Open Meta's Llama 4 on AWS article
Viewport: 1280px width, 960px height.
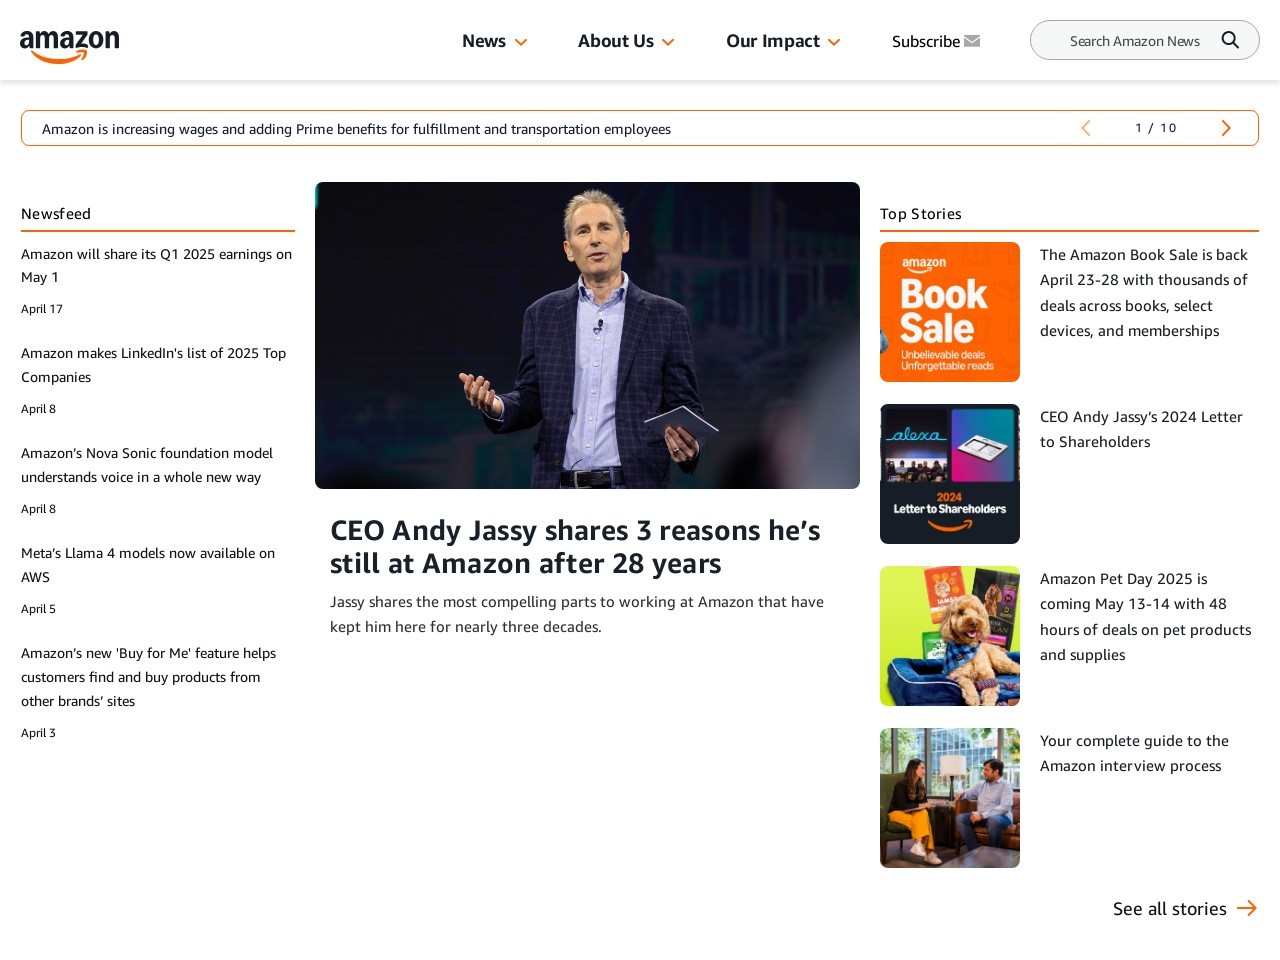148,565
